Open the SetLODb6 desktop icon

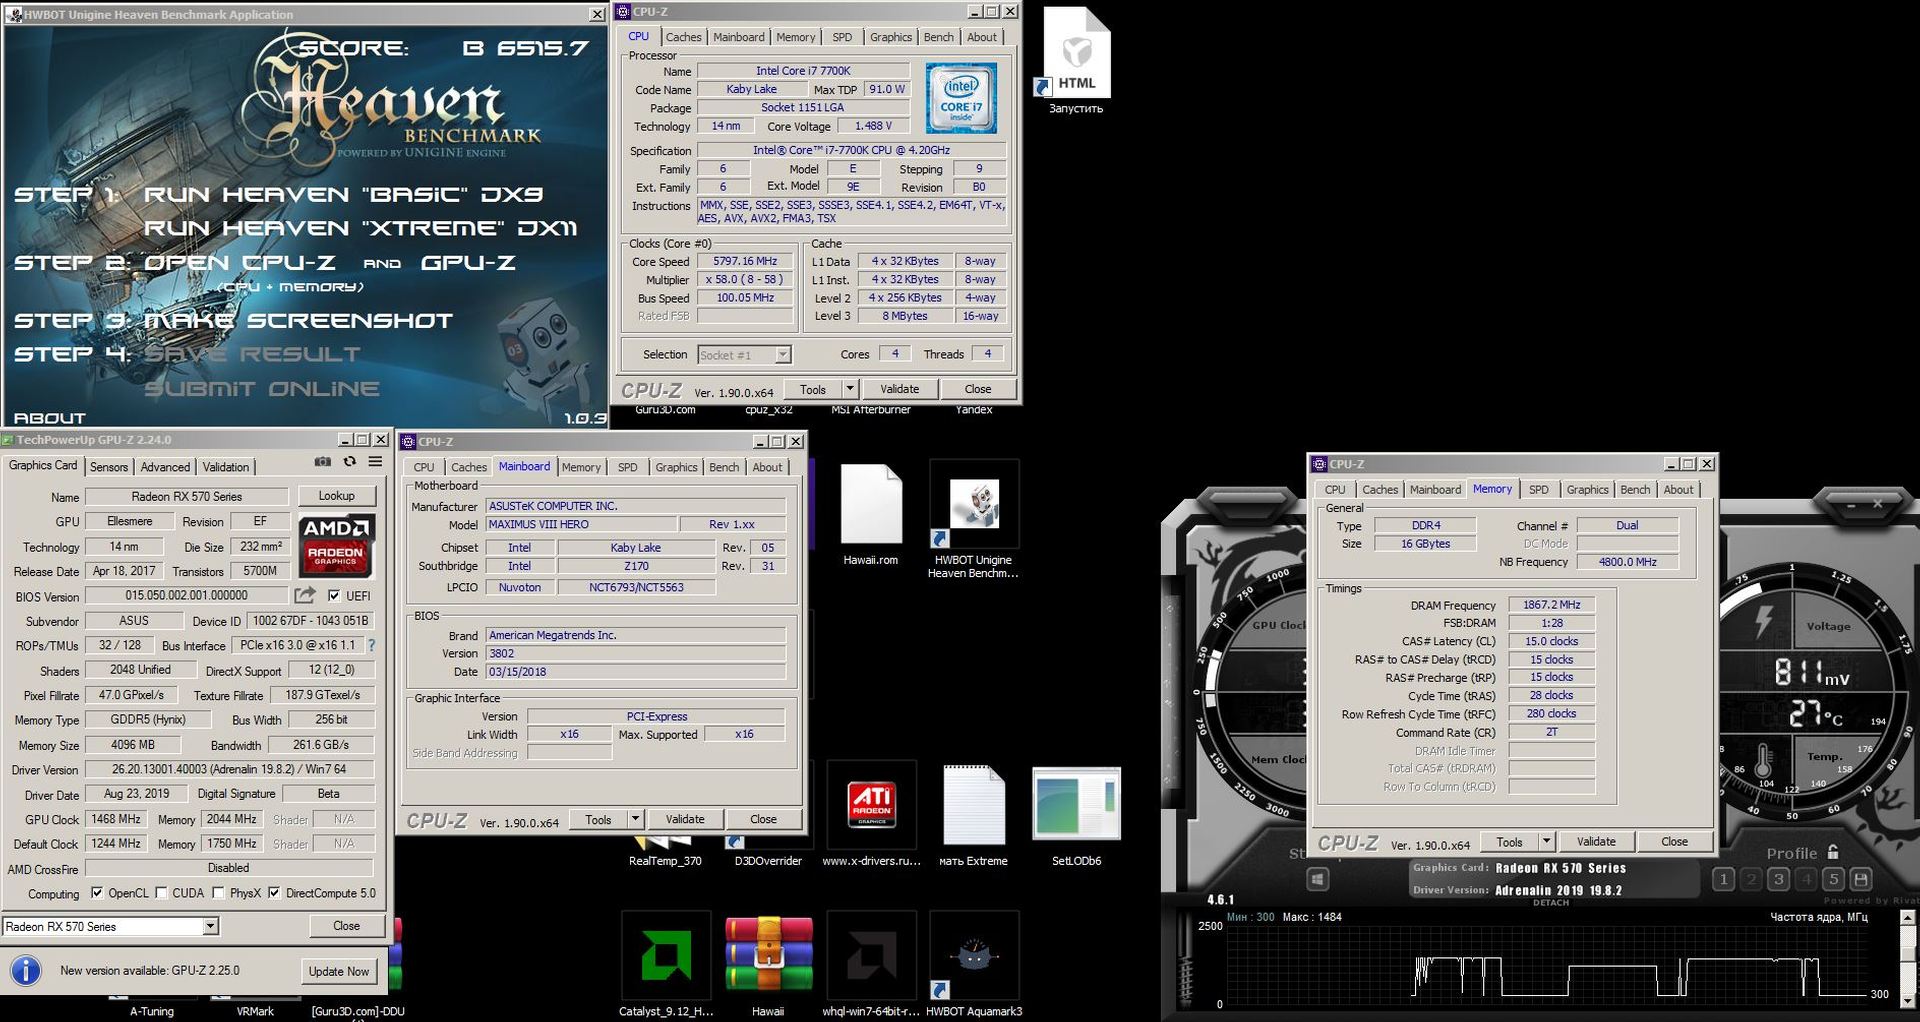[x=1076, y=814]
